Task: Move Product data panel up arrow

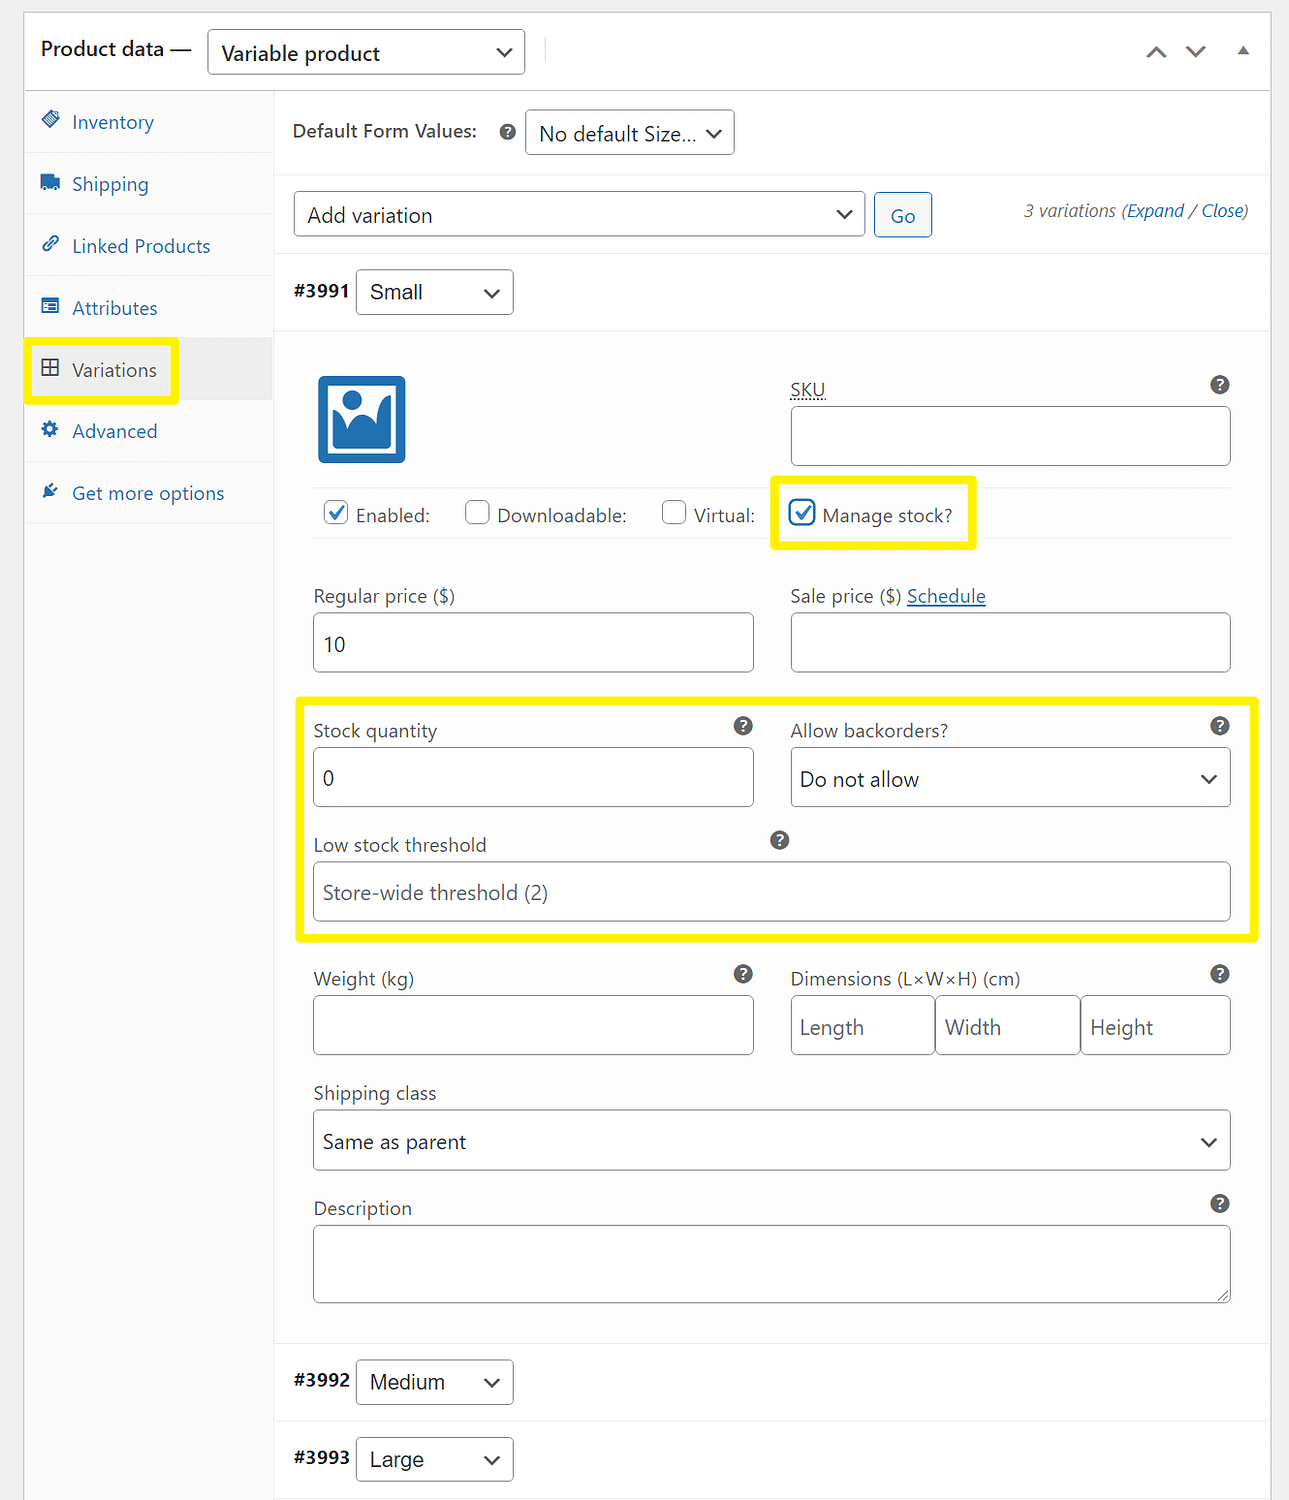Action: pos(1156,52)
